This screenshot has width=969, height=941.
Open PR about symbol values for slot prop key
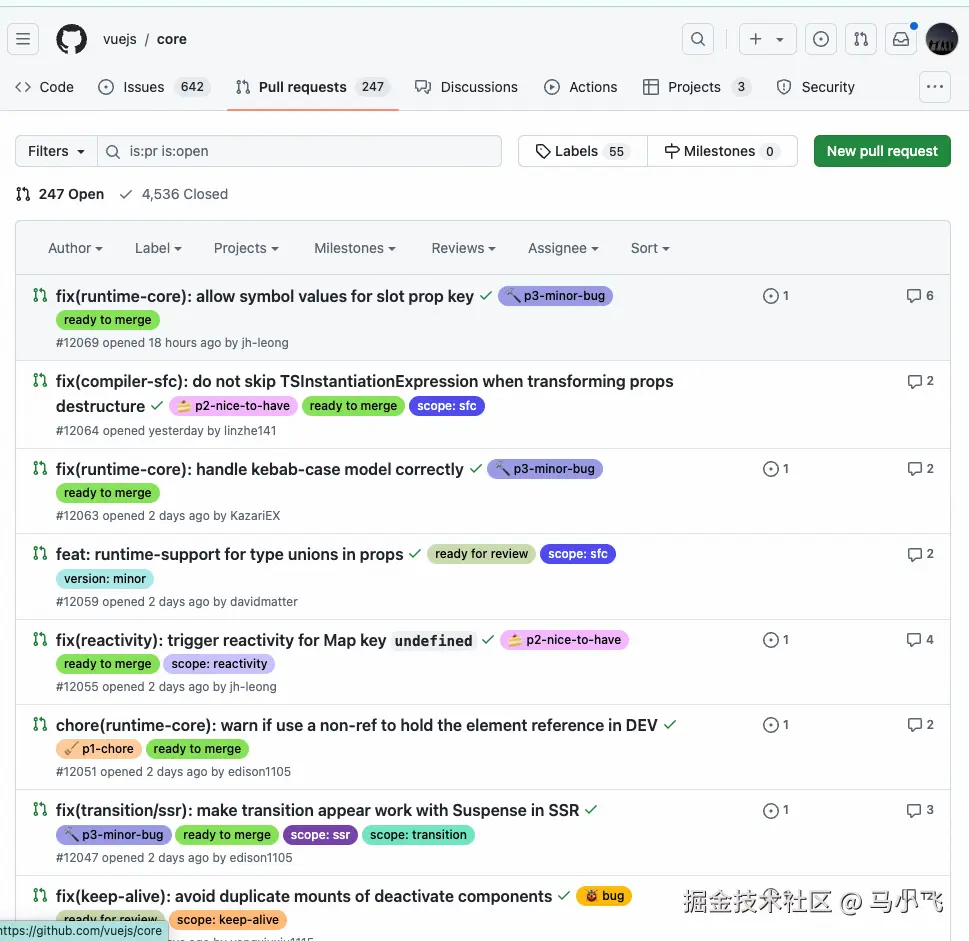[264, 296]
